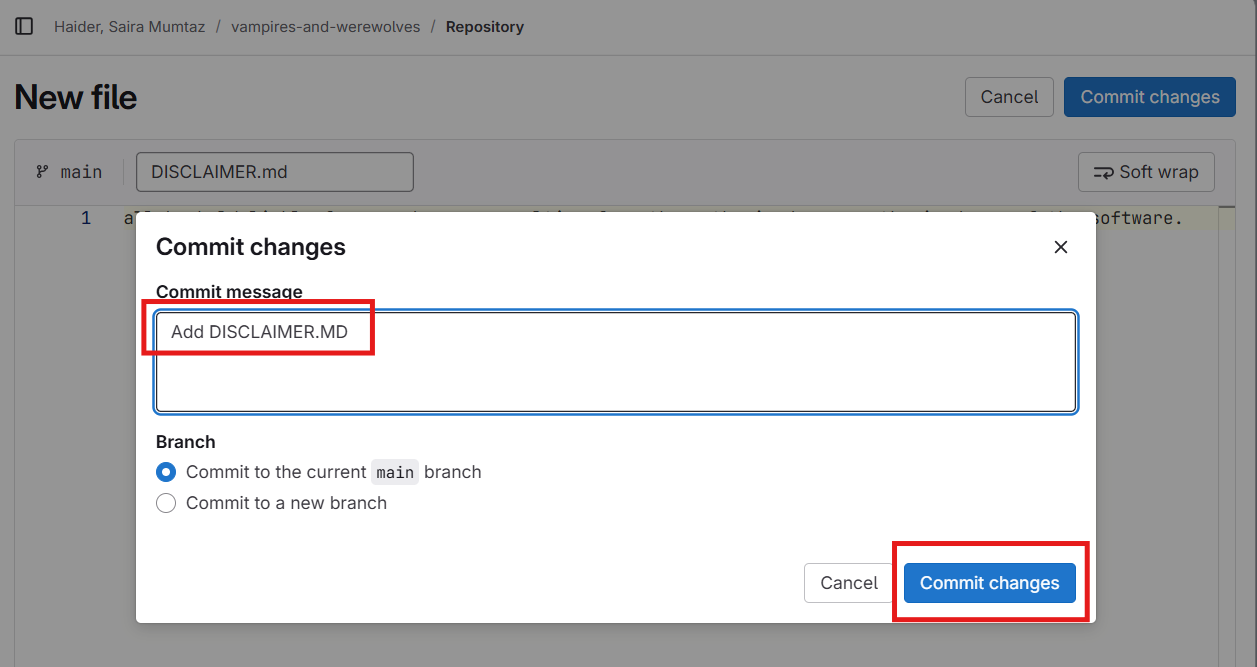Click Commit changes in the dialog
Viewport: 1257px width, 667px height.
pyautogui.click(x=989, y=583)
